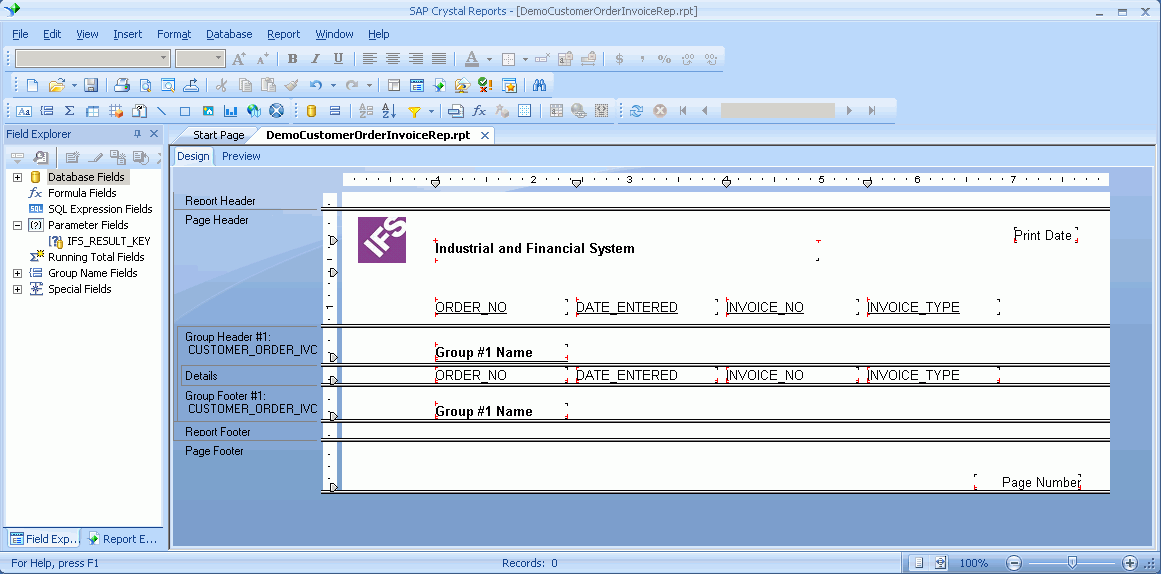The width and height of the screenshot is (1161, 574).
Task: Switch to the Start Page tab
Action: tap(218, 136)
